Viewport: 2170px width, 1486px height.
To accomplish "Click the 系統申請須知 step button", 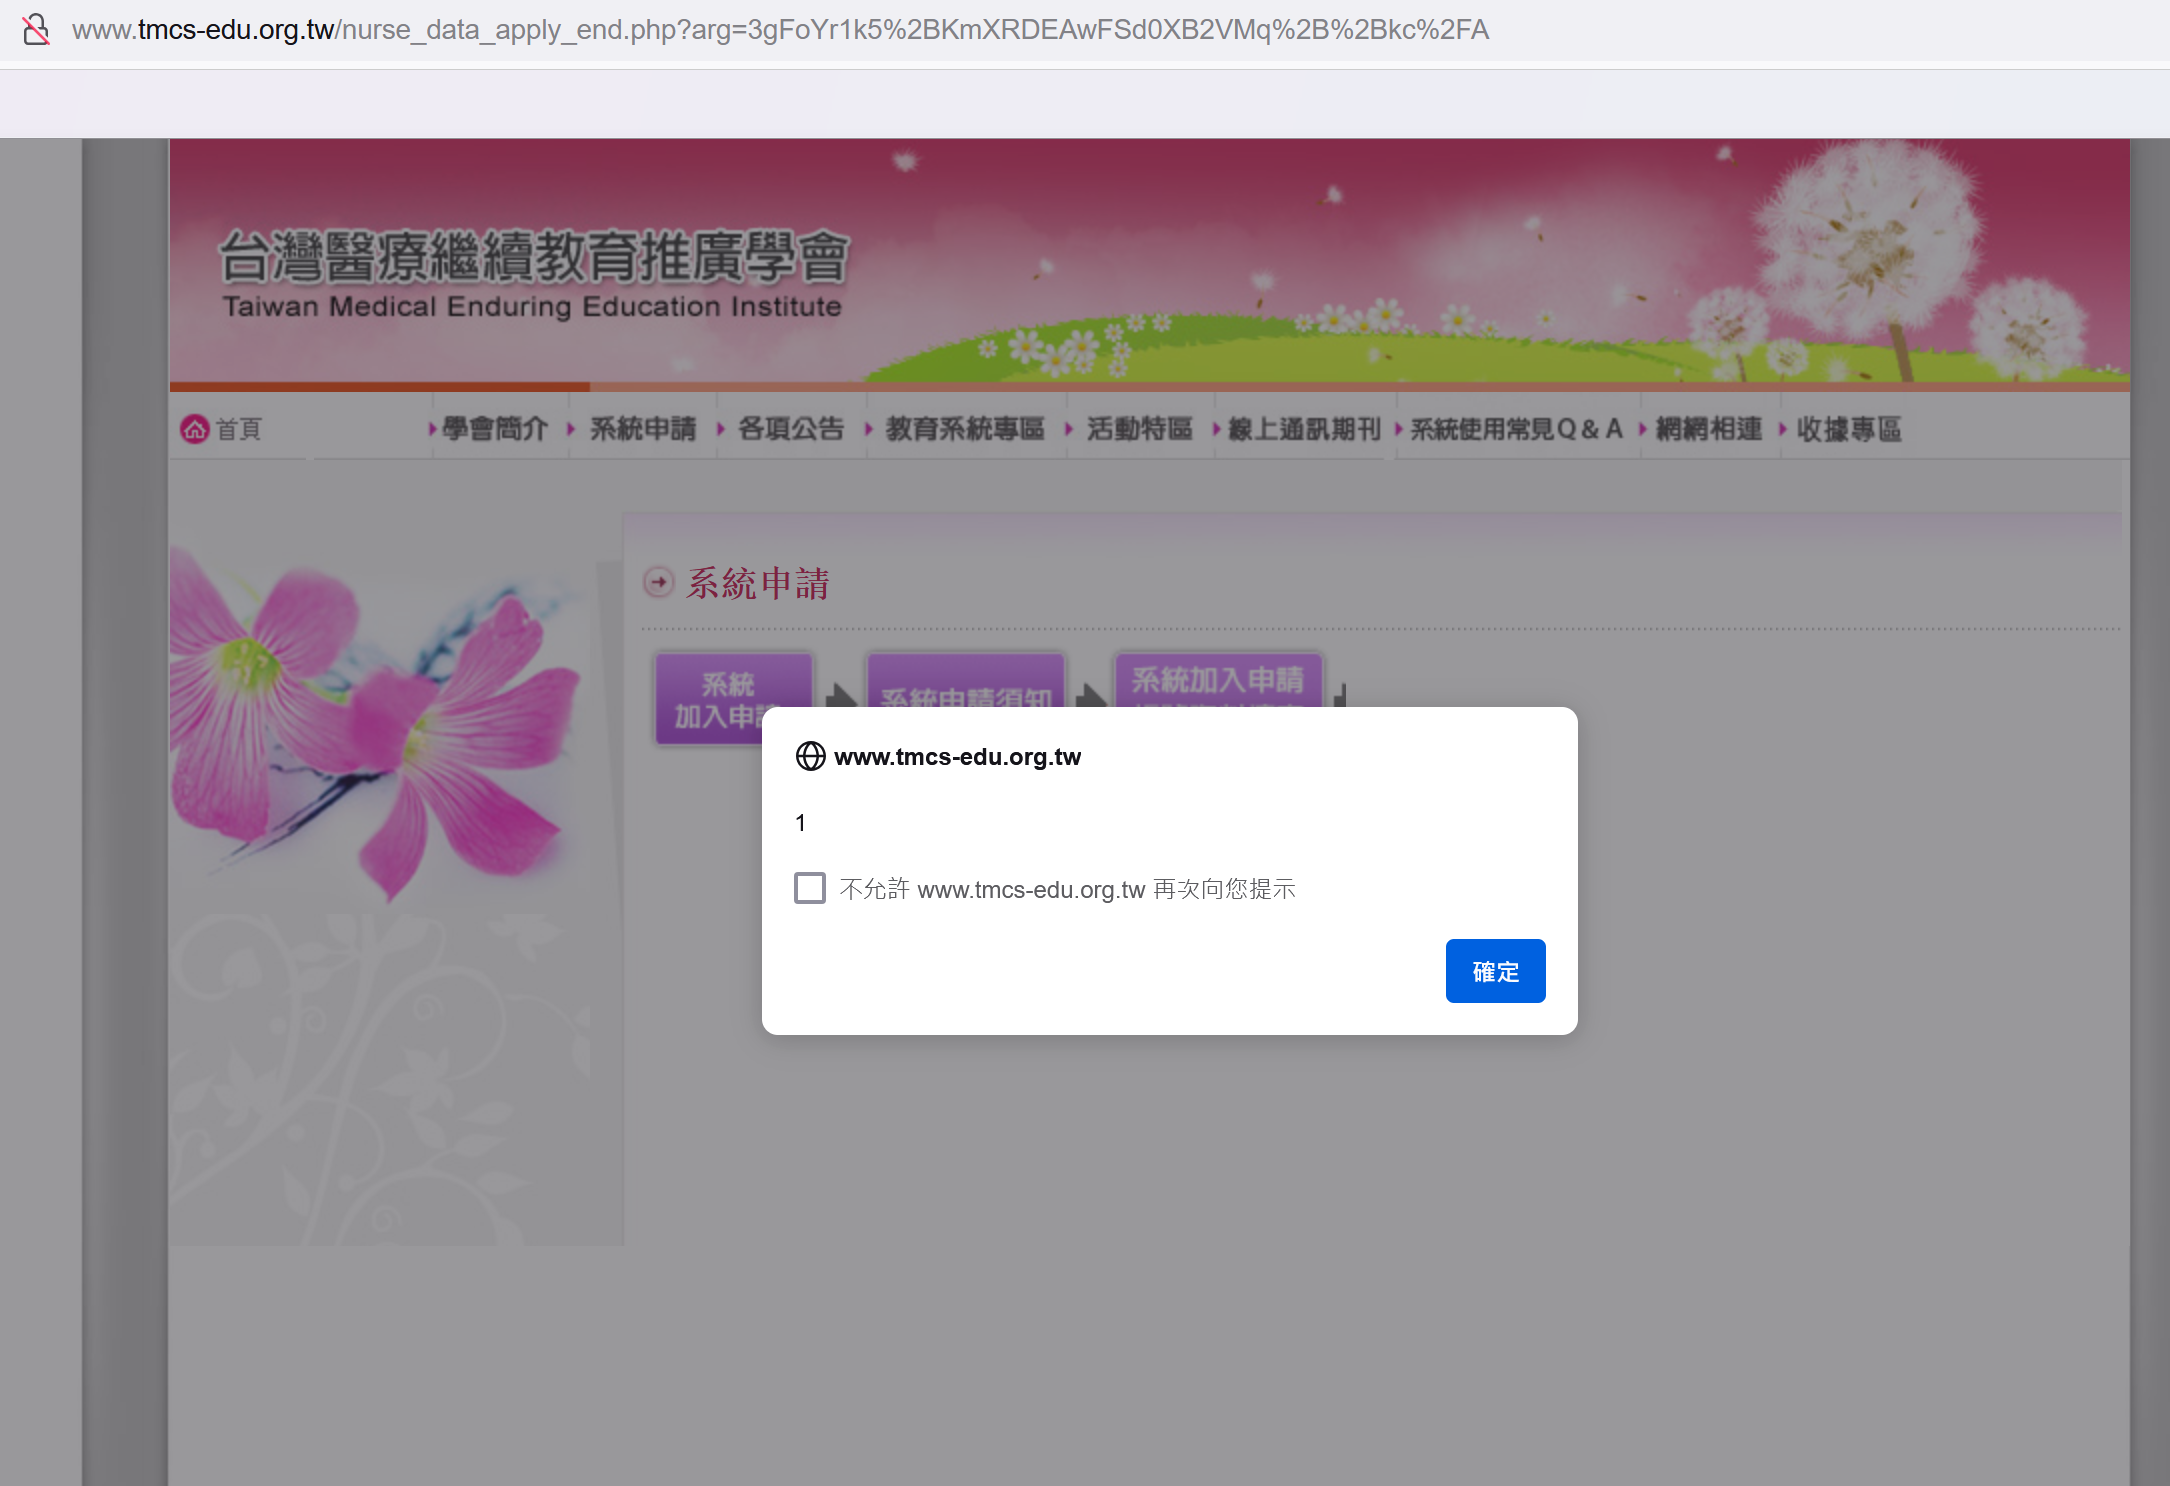I will (966, 682).
